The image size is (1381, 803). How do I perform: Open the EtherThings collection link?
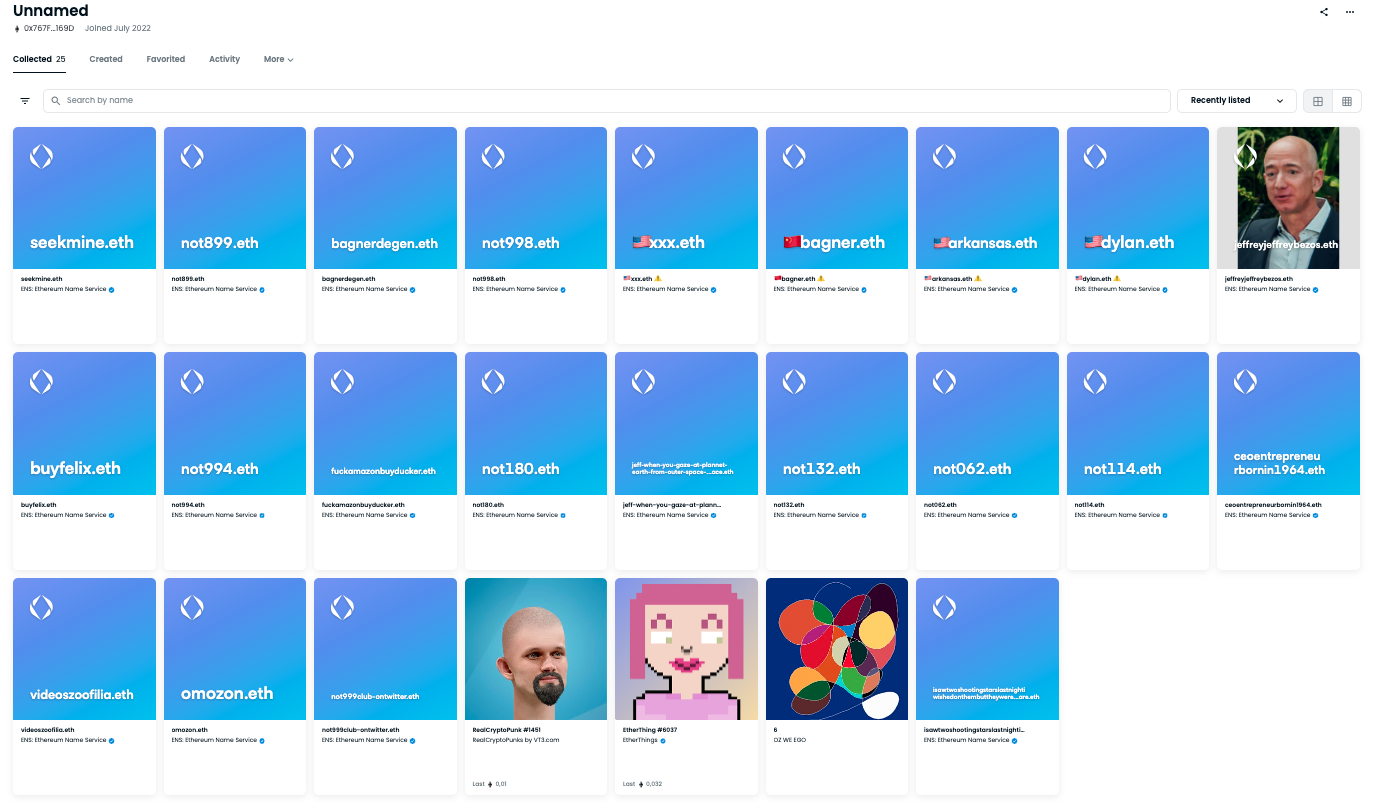click(640, 740)
